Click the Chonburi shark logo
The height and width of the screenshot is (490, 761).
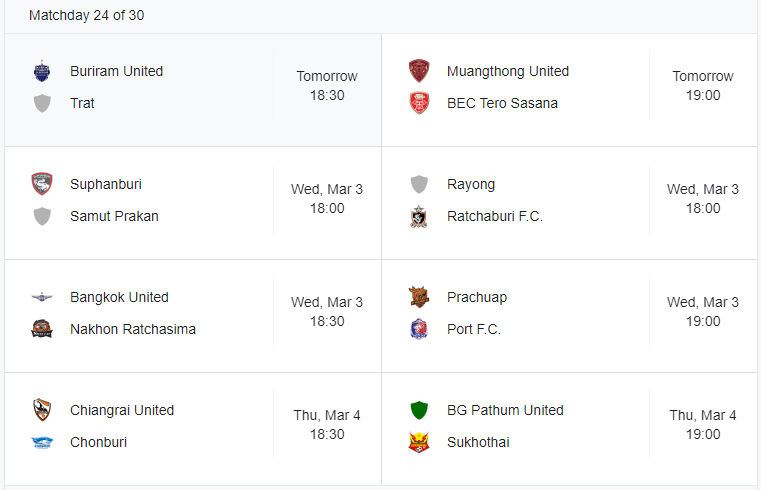(x=42, y=442)
